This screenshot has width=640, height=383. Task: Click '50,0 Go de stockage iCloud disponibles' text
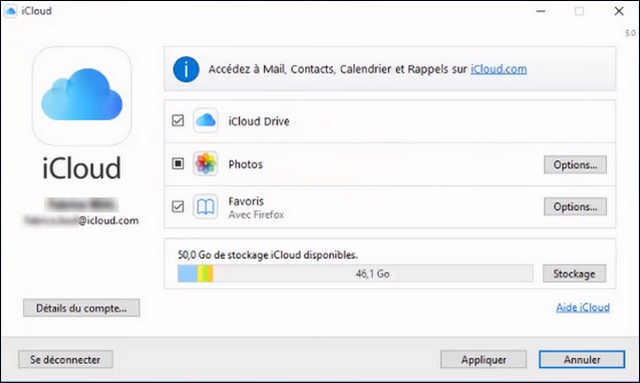click(x=267, y=255)
